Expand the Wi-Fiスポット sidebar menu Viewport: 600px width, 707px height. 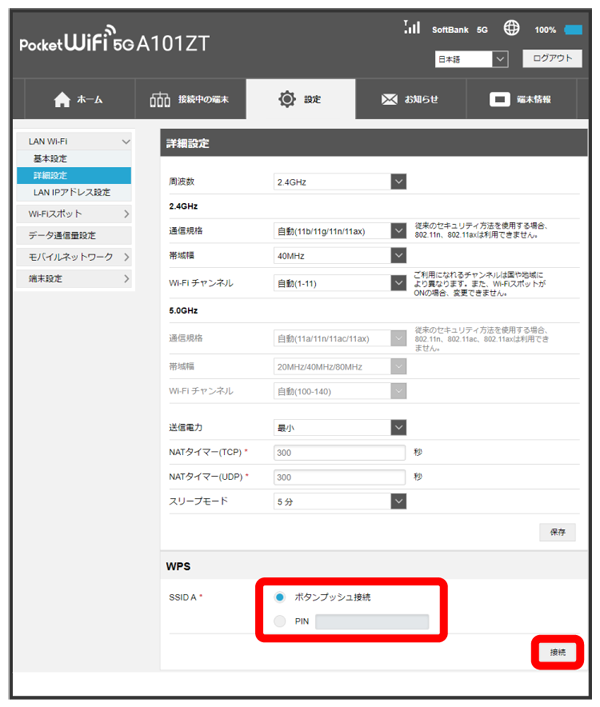[75, 213]
